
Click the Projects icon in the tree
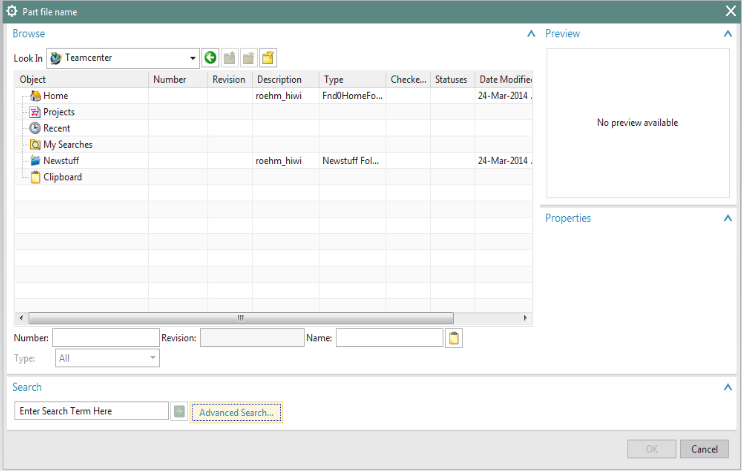(x=35, y=112)
